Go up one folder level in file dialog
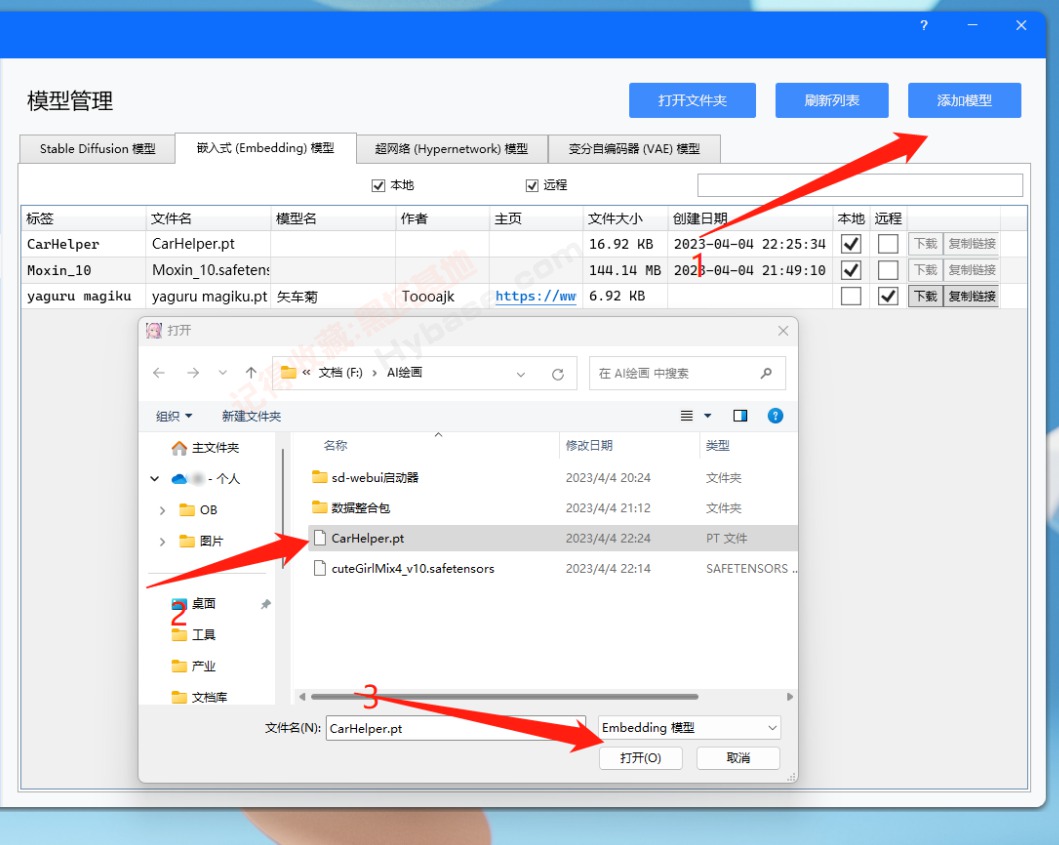This screenshot has height=845, width=1059. click(251, 373)
